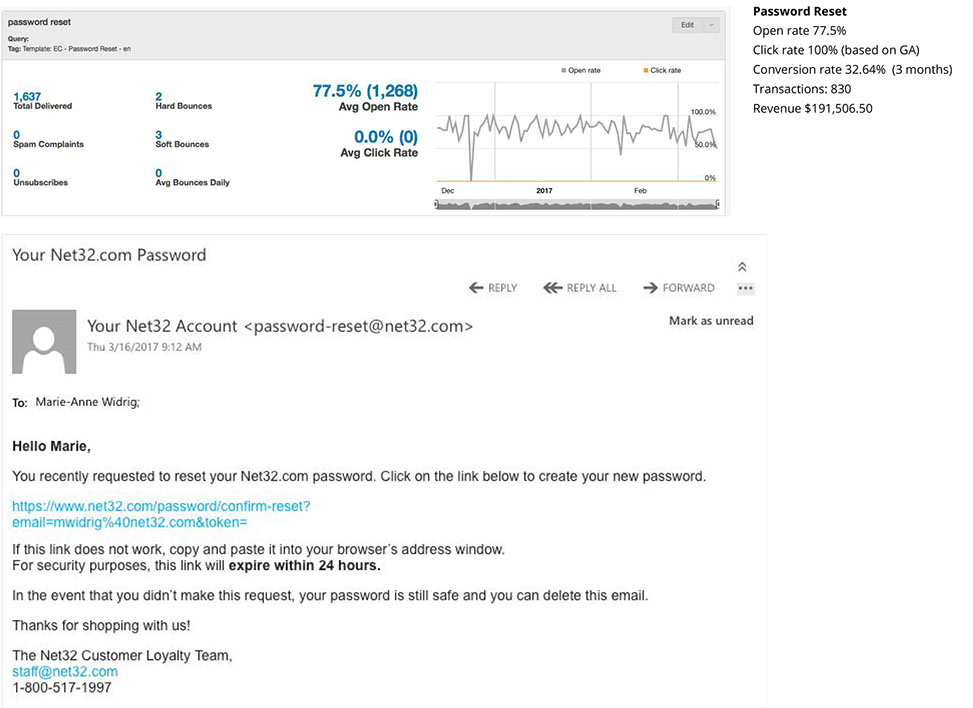The image size is (973, 708).
Task: Select recipient Marie-Anne Widrig
Action: [87, 402]
